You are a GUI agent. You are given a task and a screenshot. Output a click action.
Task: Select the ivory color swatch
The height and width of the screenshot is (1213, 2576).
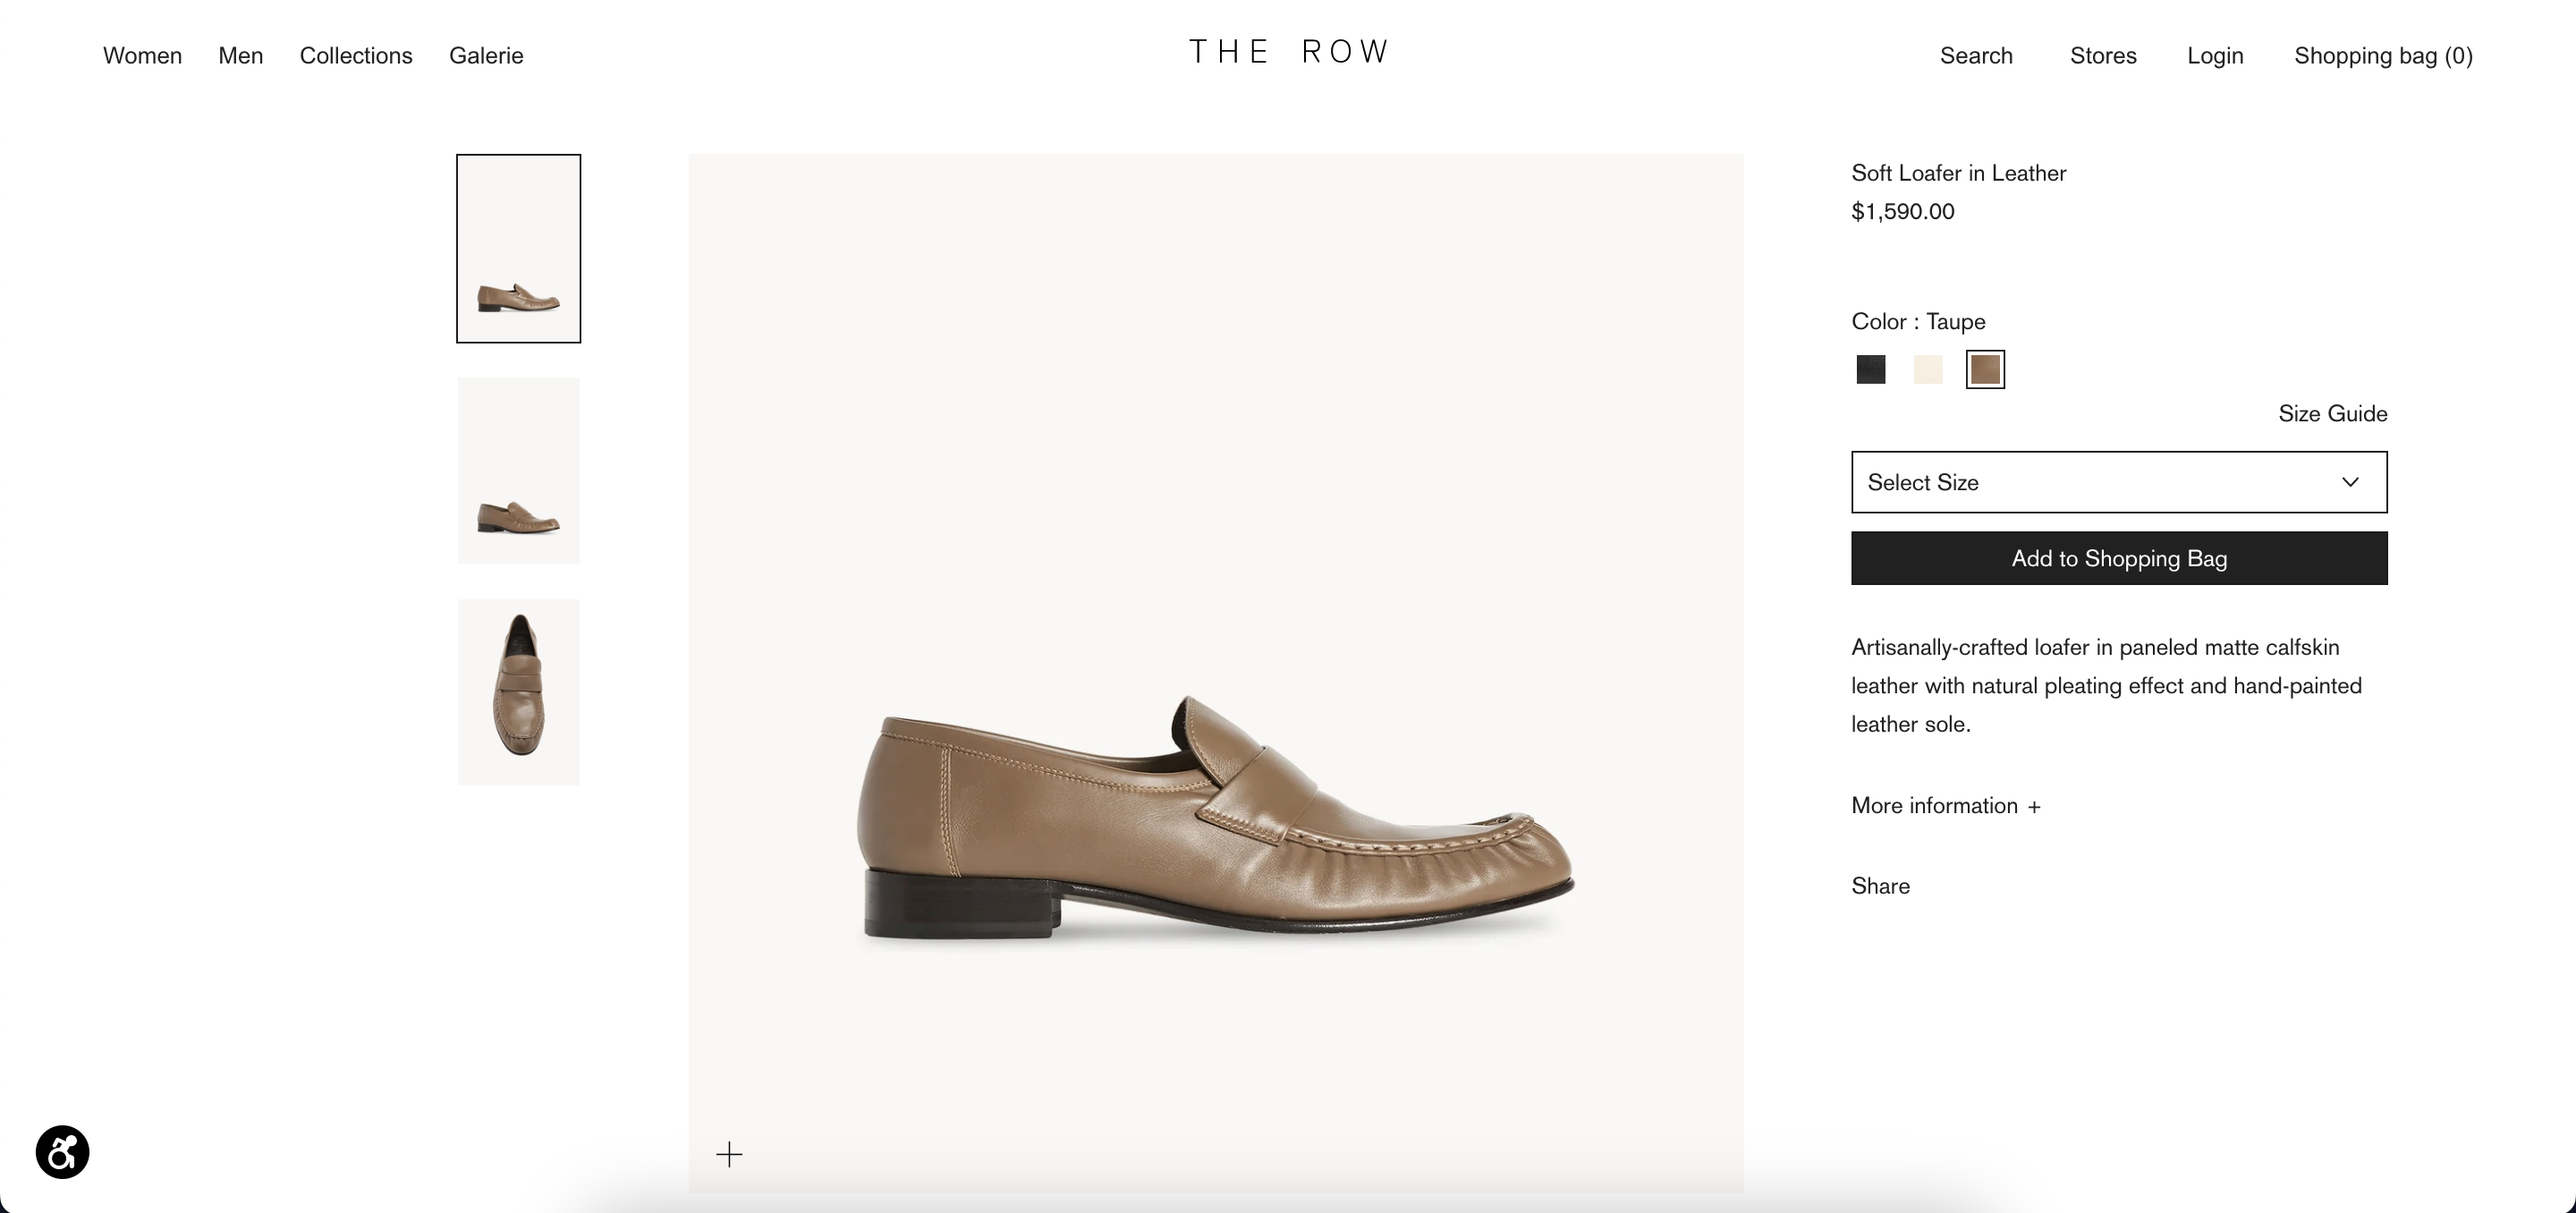coord(1928,369)
